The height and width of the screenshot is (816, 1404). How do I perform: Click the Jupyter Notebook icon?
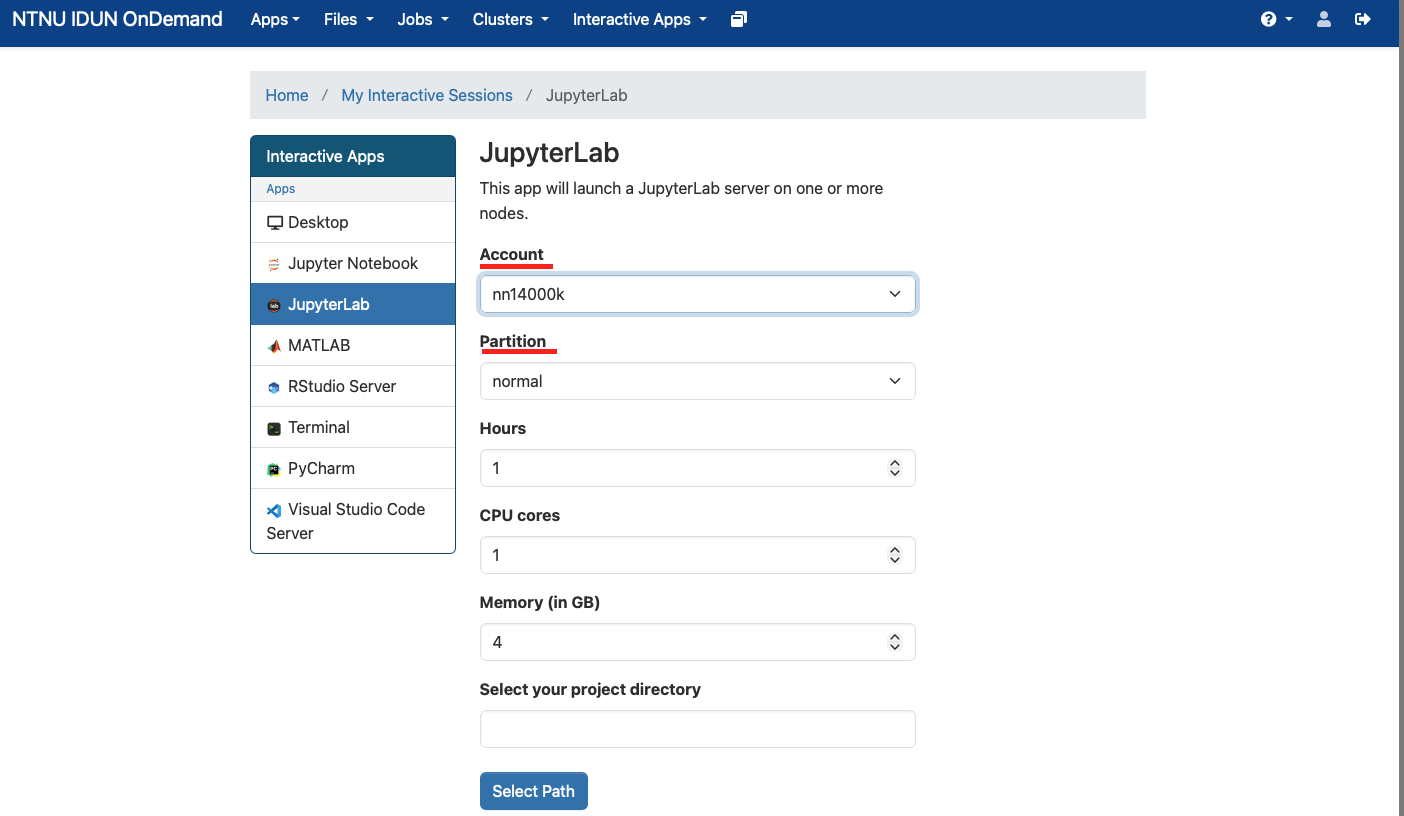pos(274,264)
